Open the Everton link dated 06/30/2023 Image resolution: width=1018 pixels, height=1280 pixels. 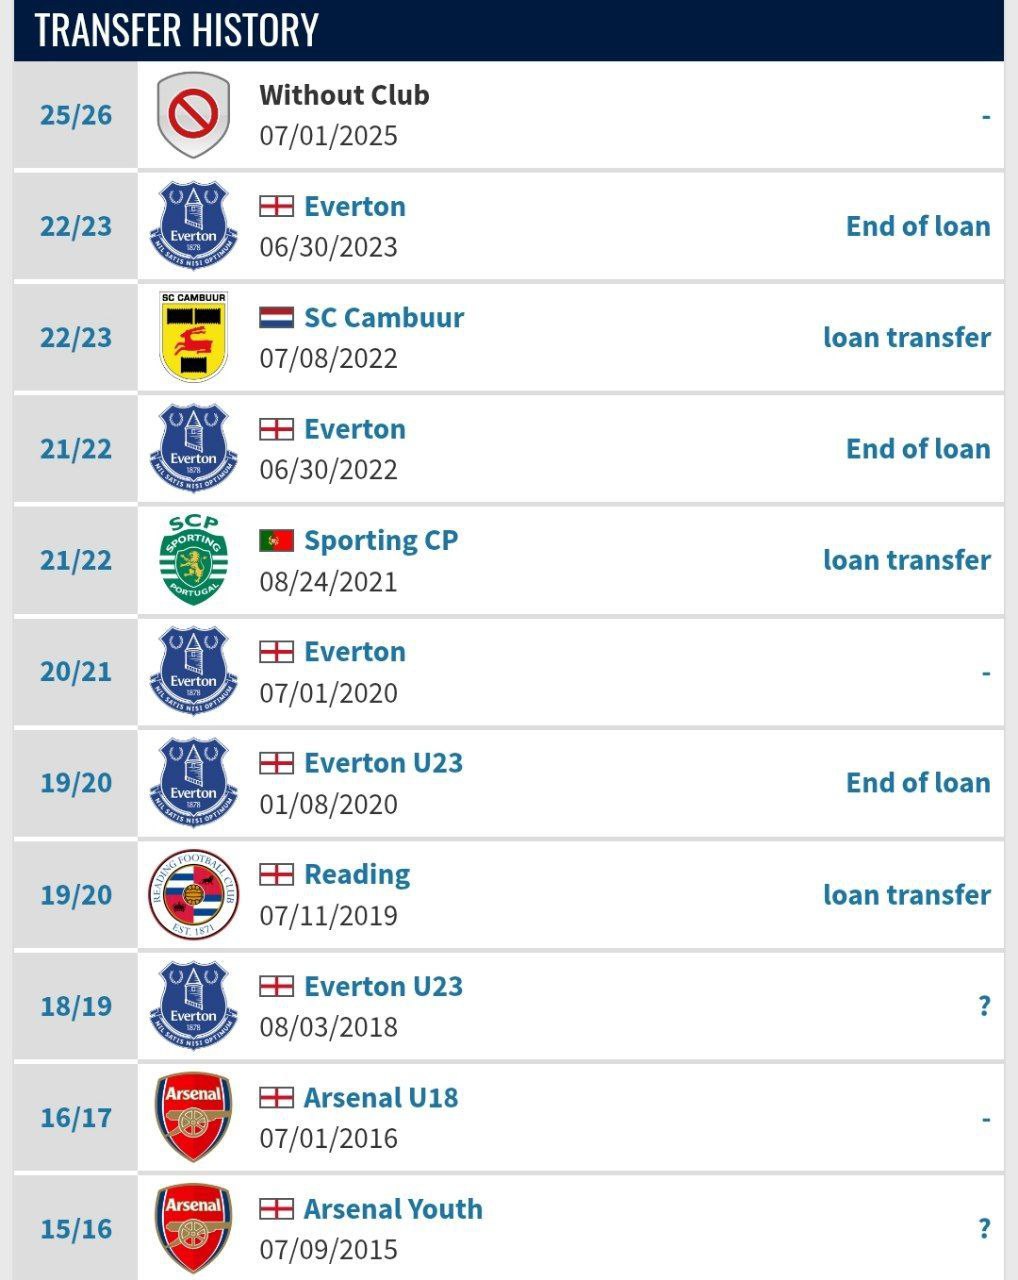click(355, 207)
